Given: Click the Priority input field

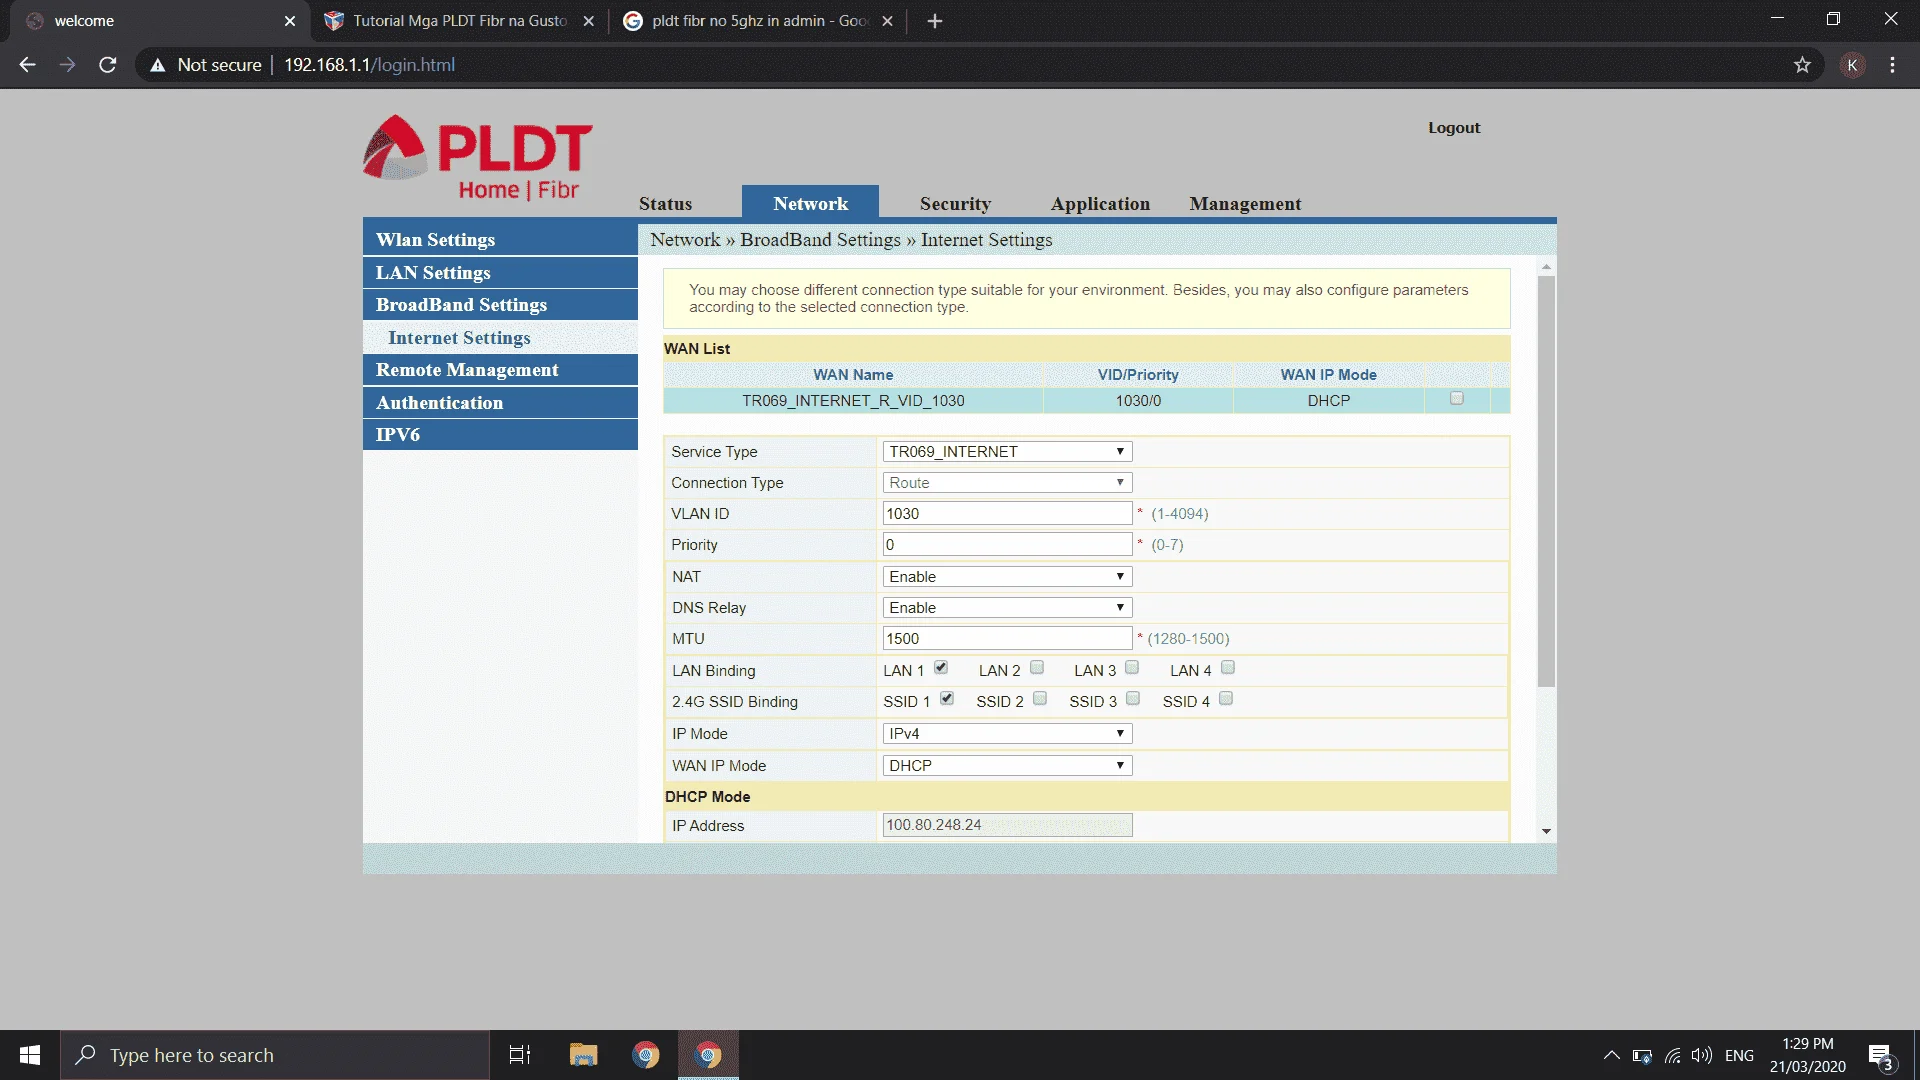Looking at the screenshot, I should click(x=1007, y=545).
